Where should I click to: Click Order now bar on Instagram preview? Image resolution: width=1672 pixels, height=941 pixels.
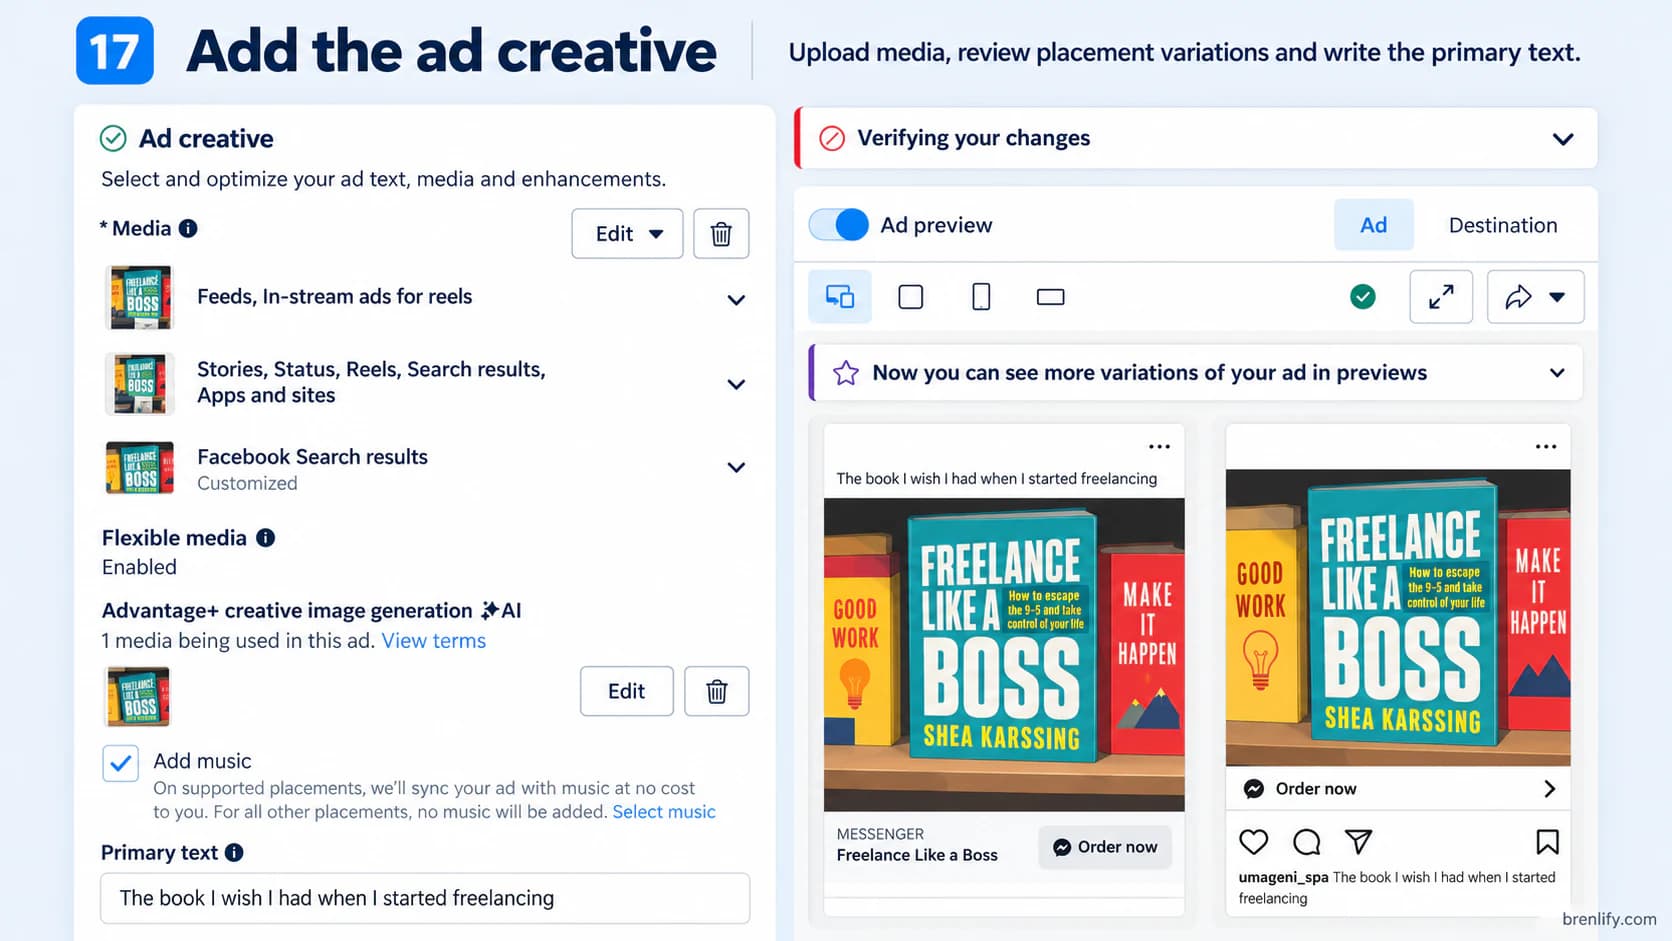pyautogui.click(x=1398, y=789)
